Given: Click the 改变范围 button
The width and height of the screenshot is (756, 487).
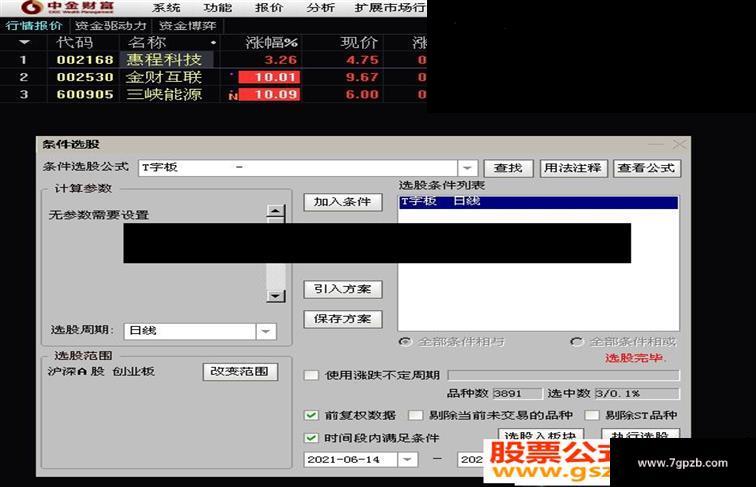Looking at the screenshot, I should click(240, 372).
